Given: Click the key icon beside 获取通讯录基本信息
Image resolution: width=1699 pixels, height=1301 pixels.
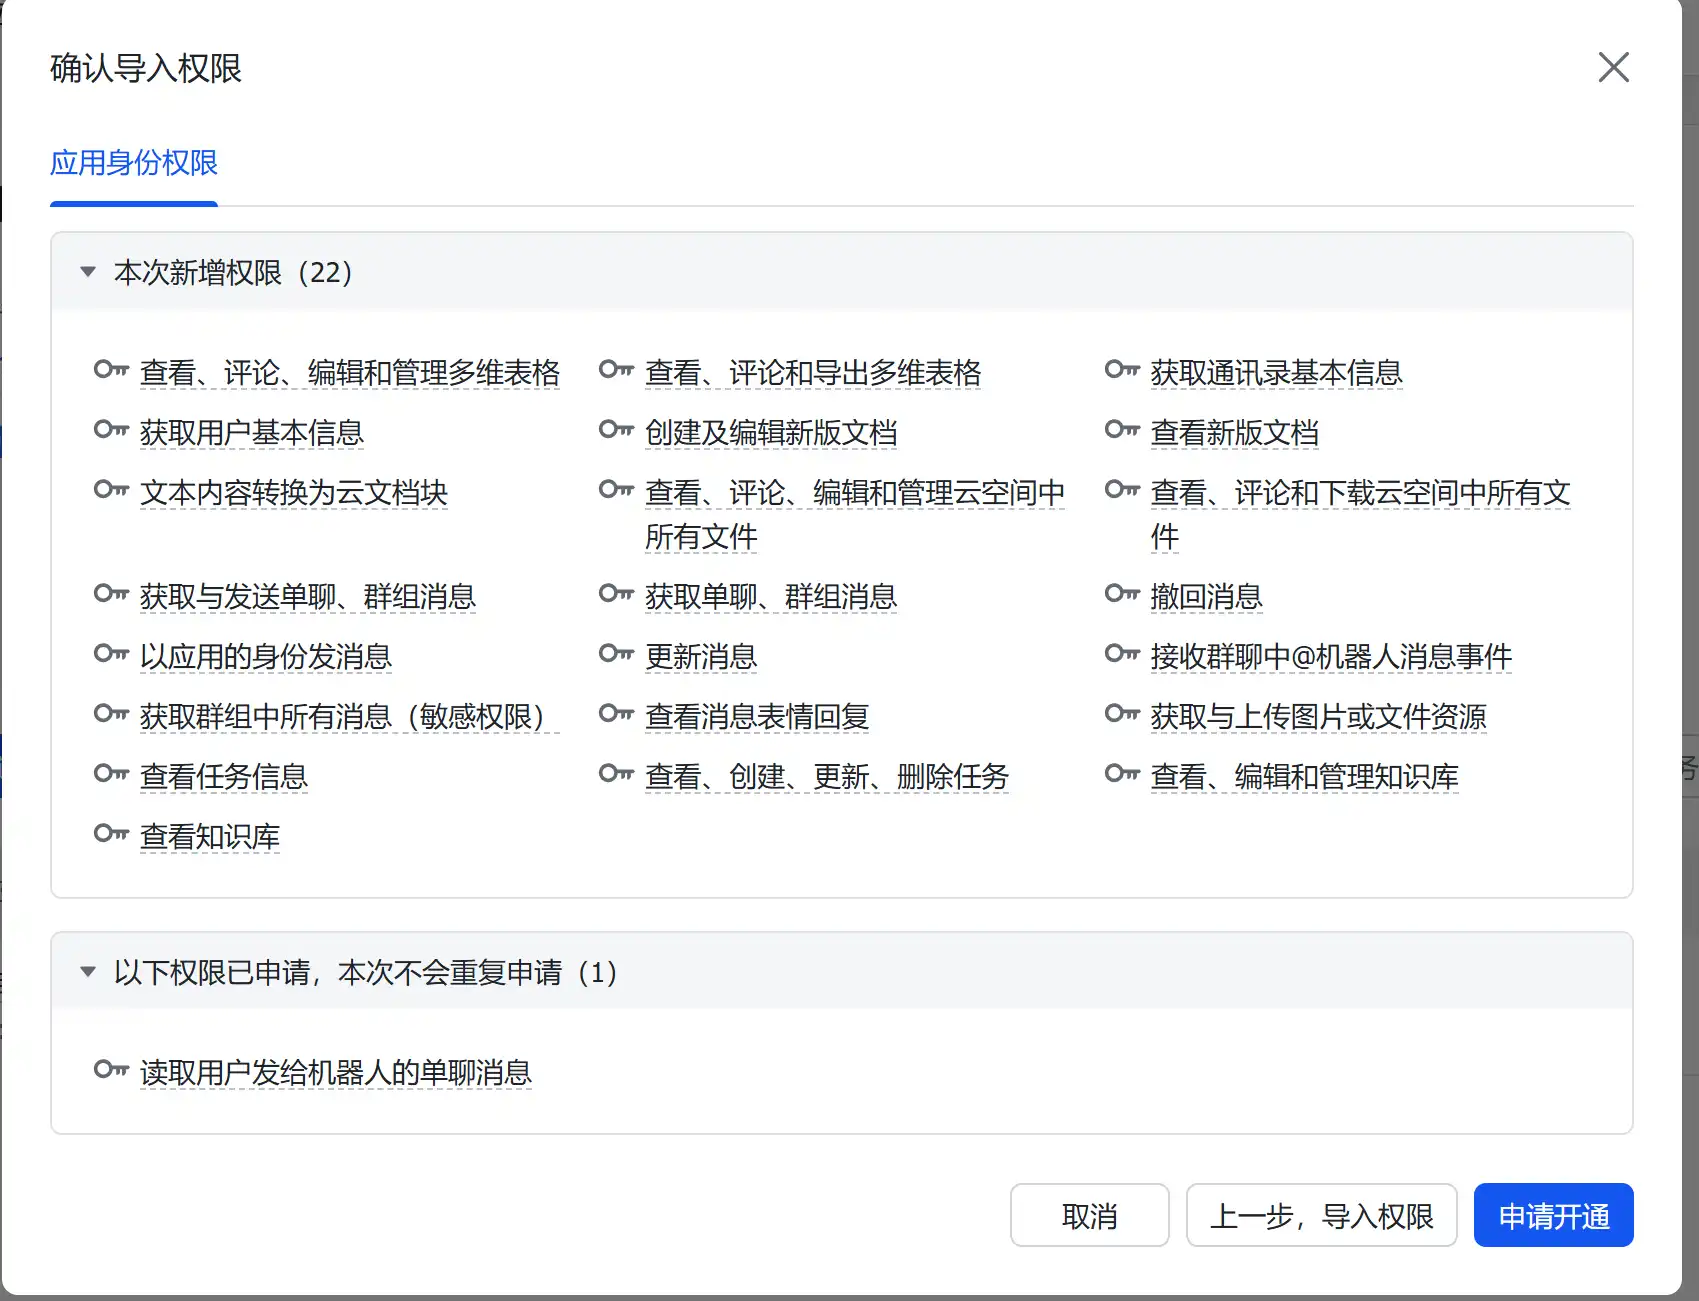Looking at the screenshot, I should pyautogui.click(x=1120, y=370).
